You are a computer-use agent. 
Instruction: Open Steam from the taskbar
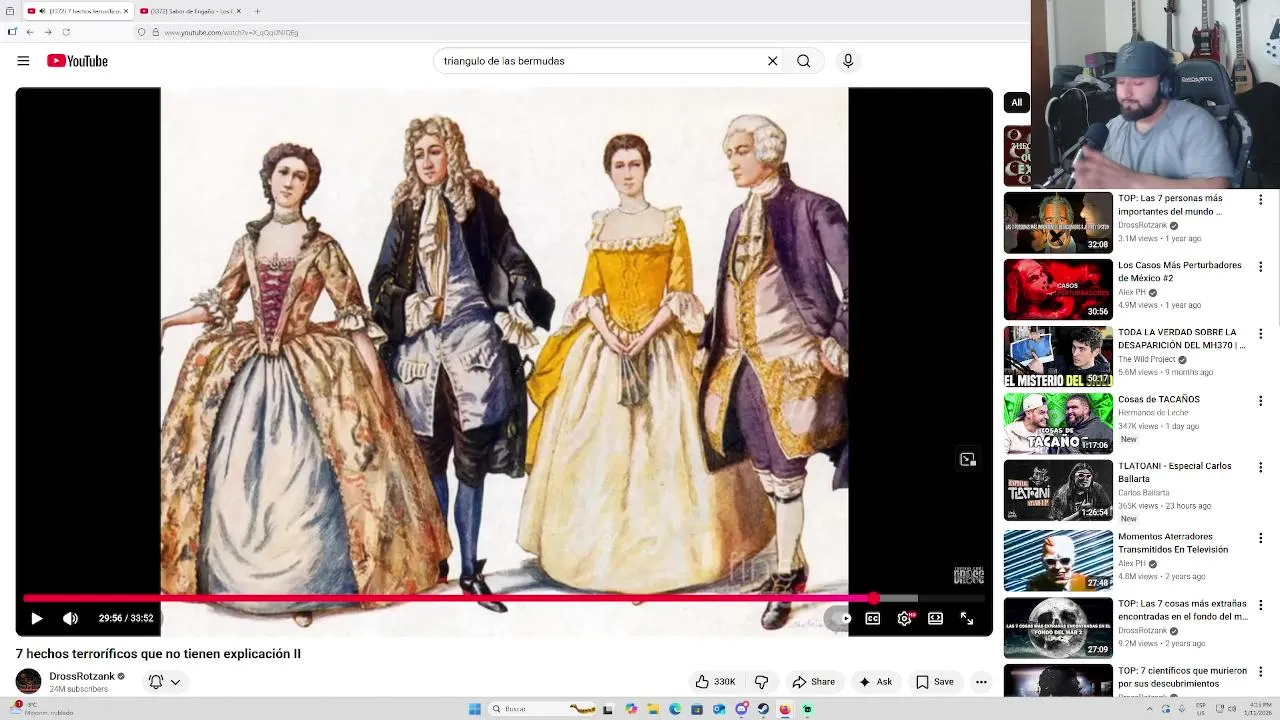coord(763,709)
